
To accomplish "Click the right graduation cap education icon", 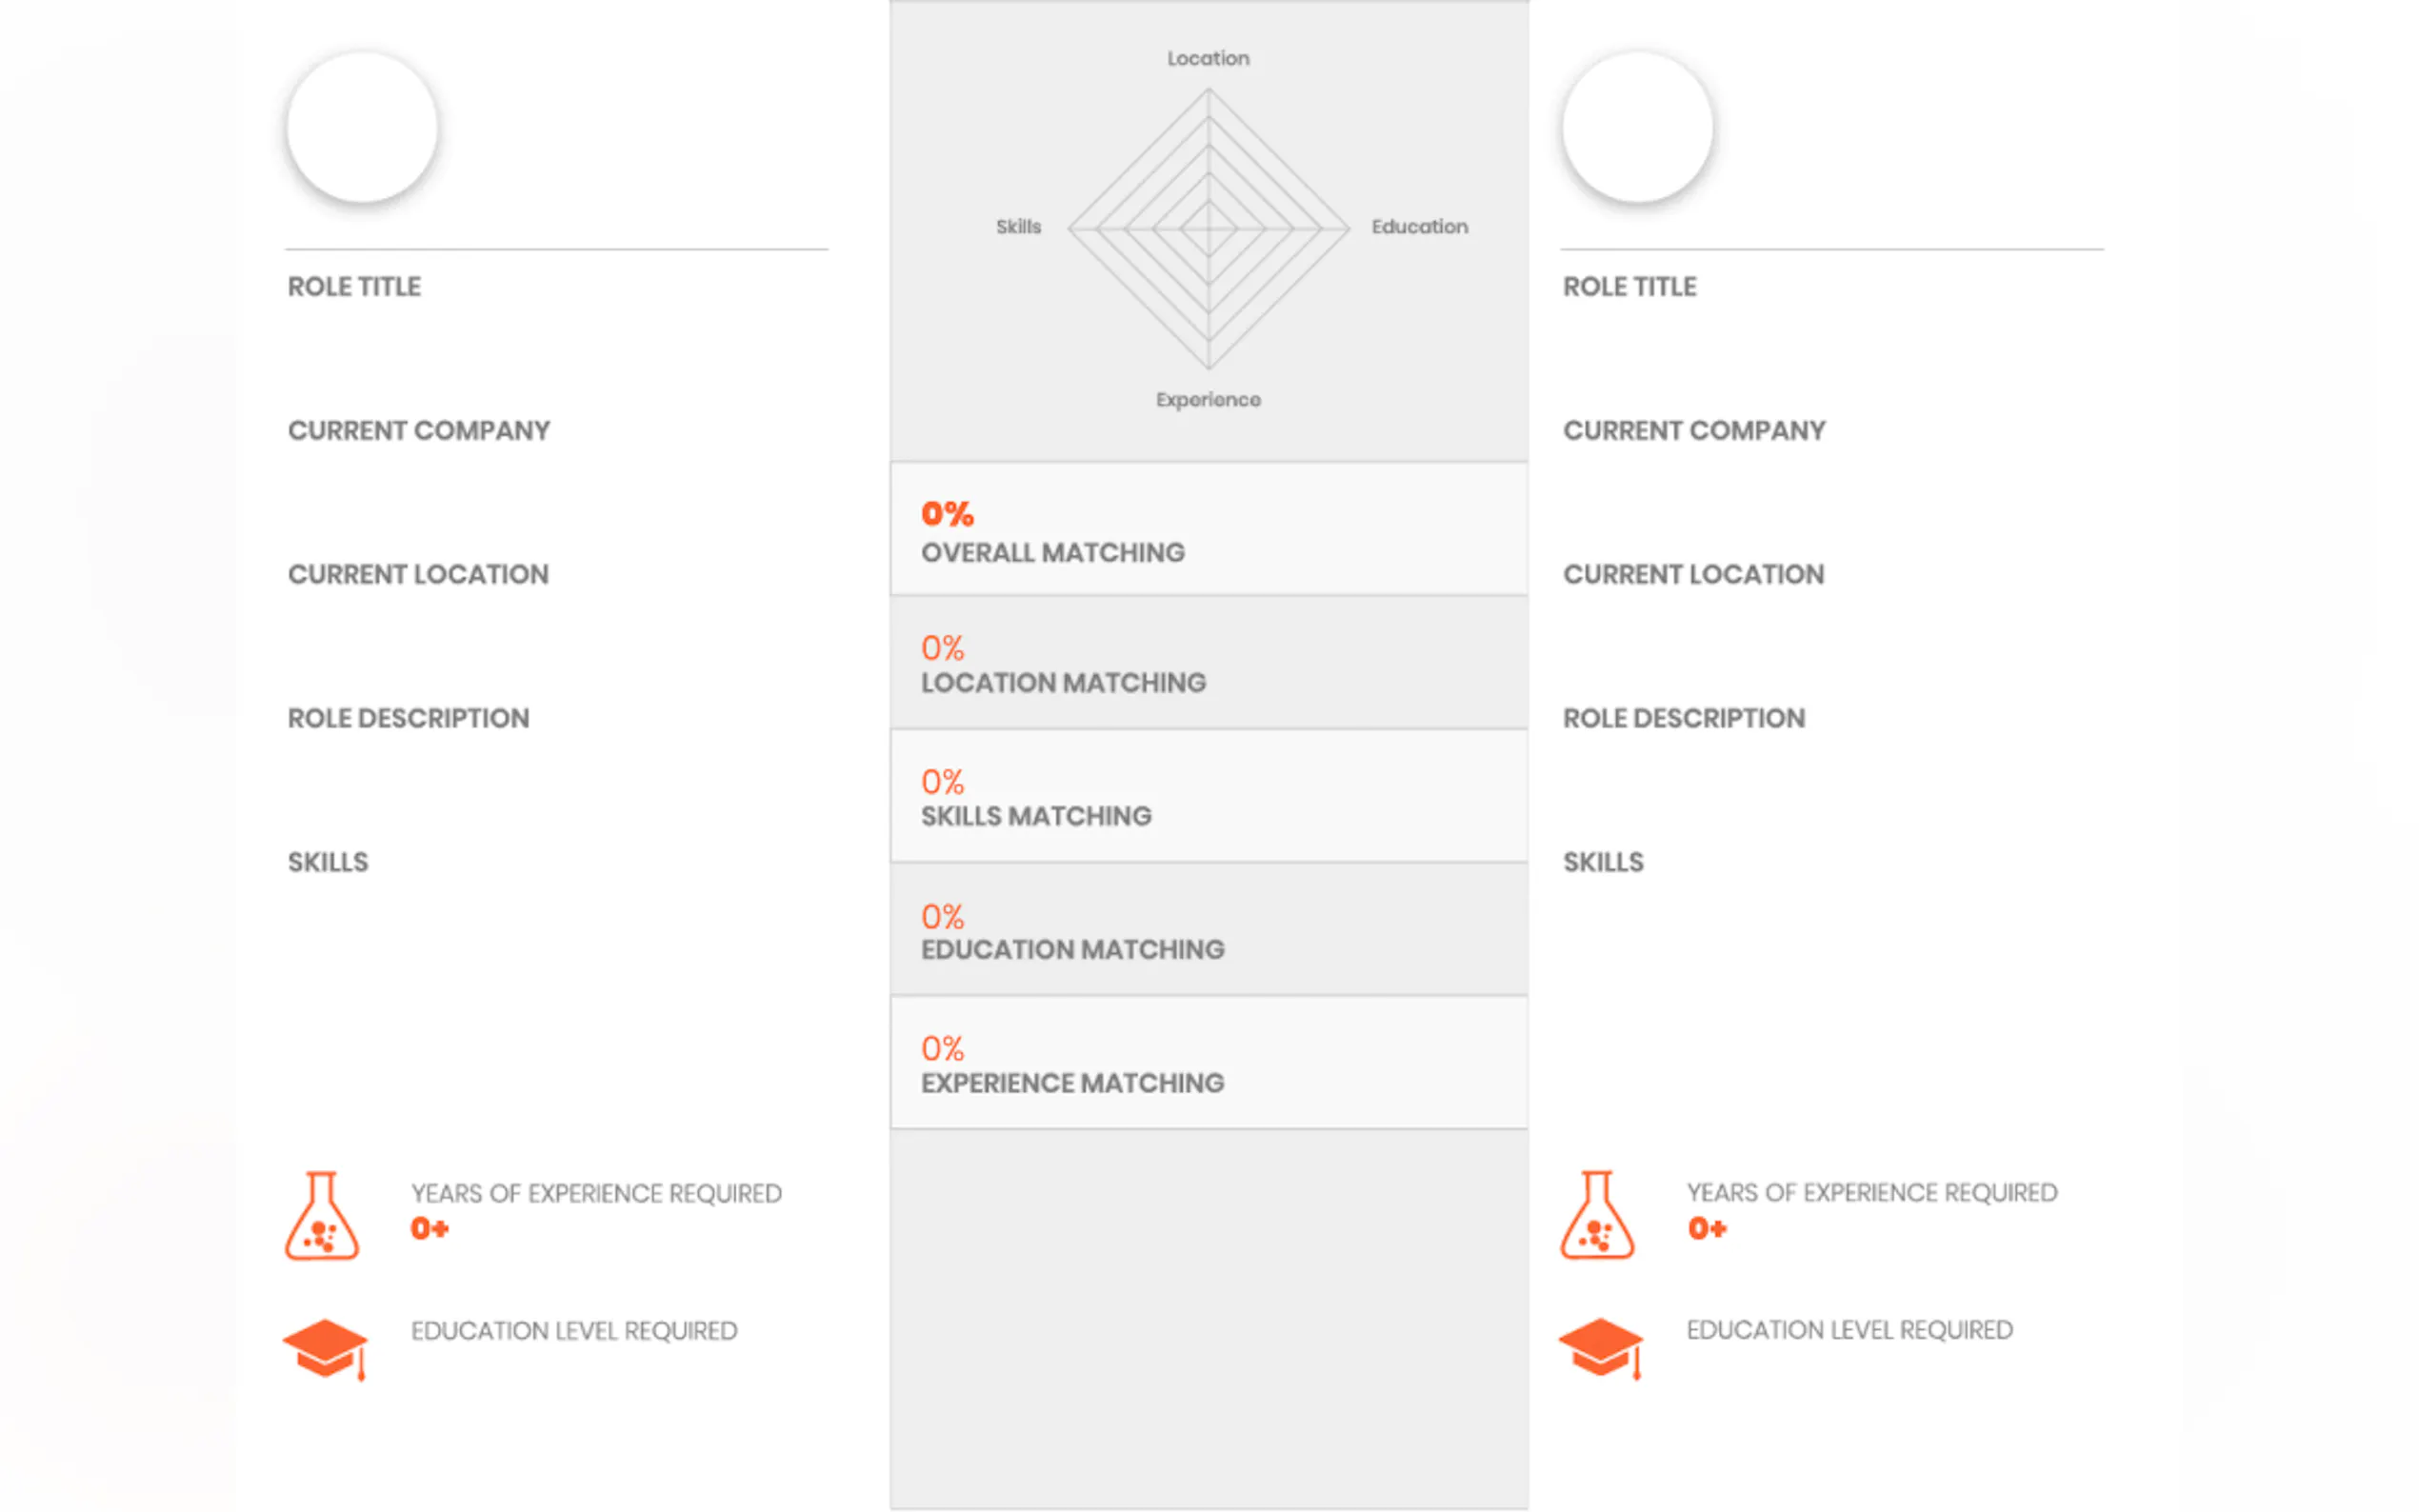I will (1600, 1348).
